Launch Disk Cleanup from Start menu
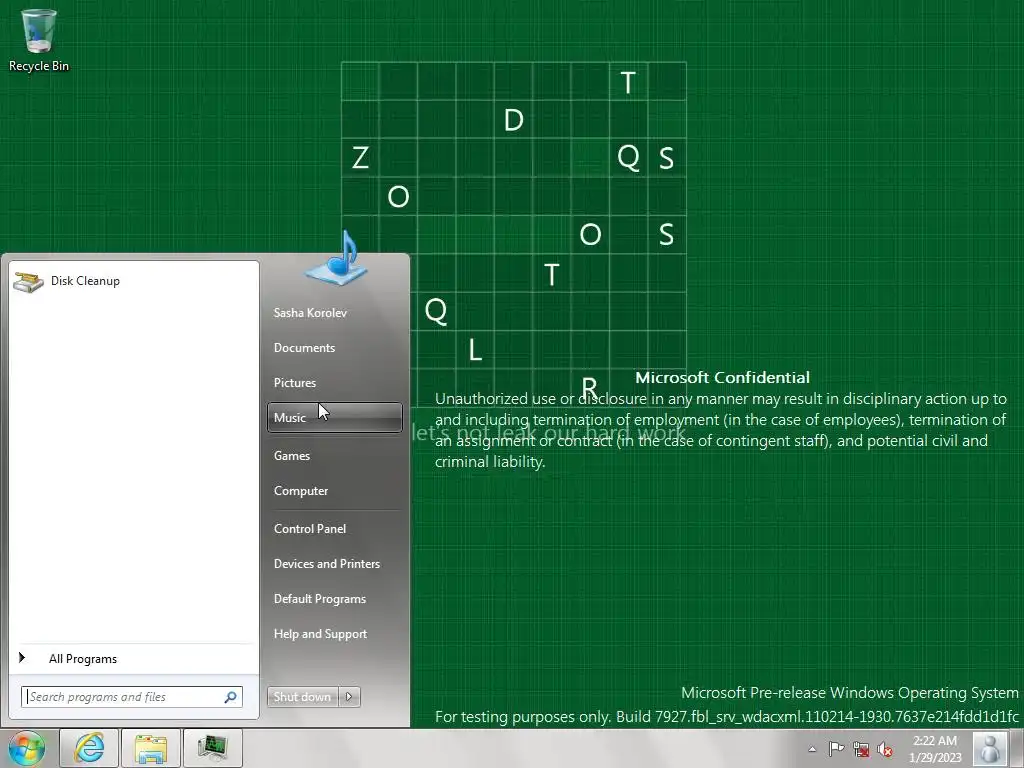The image size is (1024, 768). (133, 281)
